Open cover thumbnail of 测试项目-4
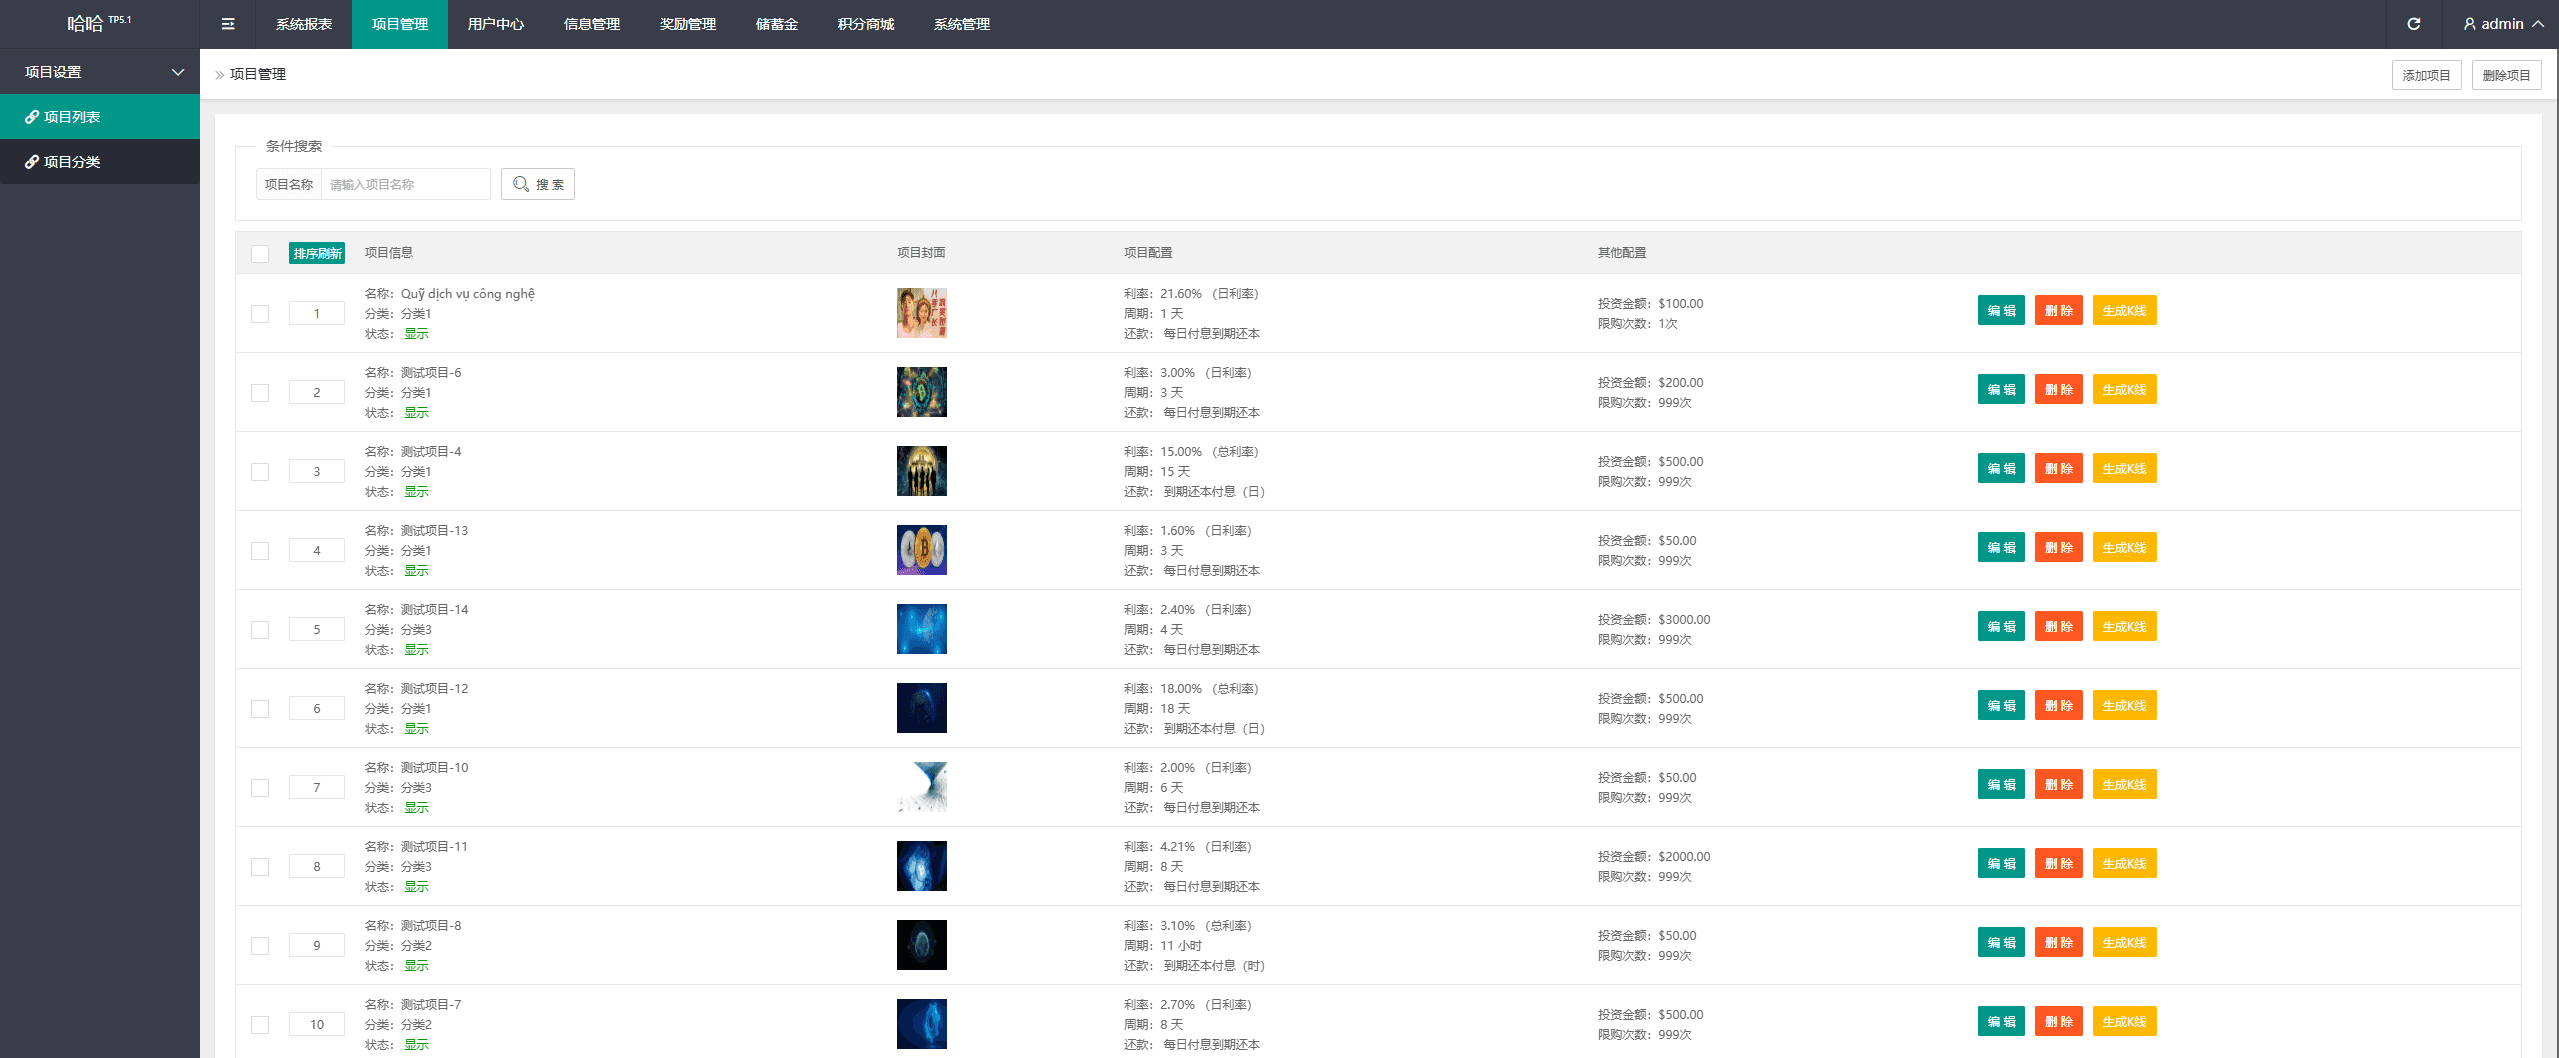 point(922,471)
